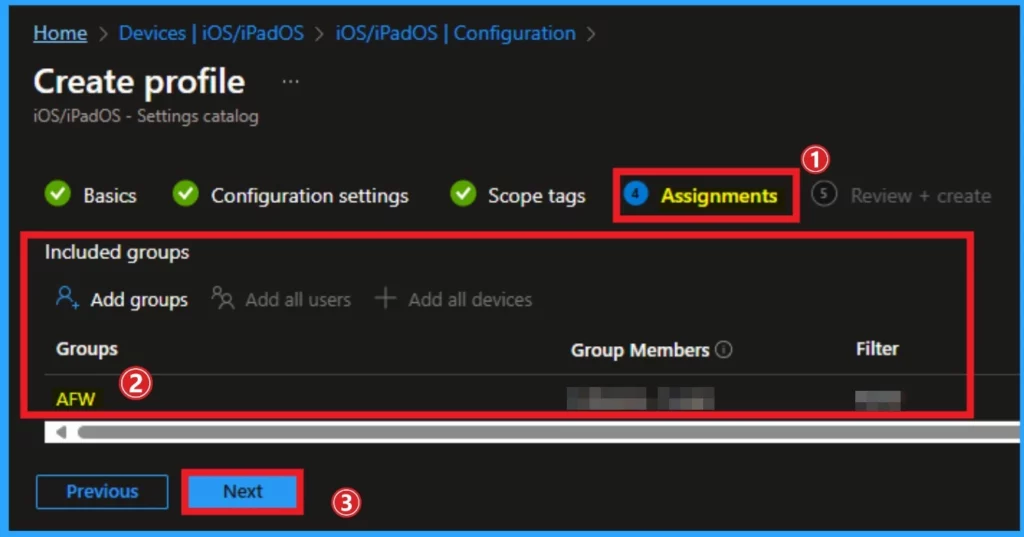Click the Add all users people icon
Image resolution: width=1024 pixels, height=537 pixels.
coord(223,298)
